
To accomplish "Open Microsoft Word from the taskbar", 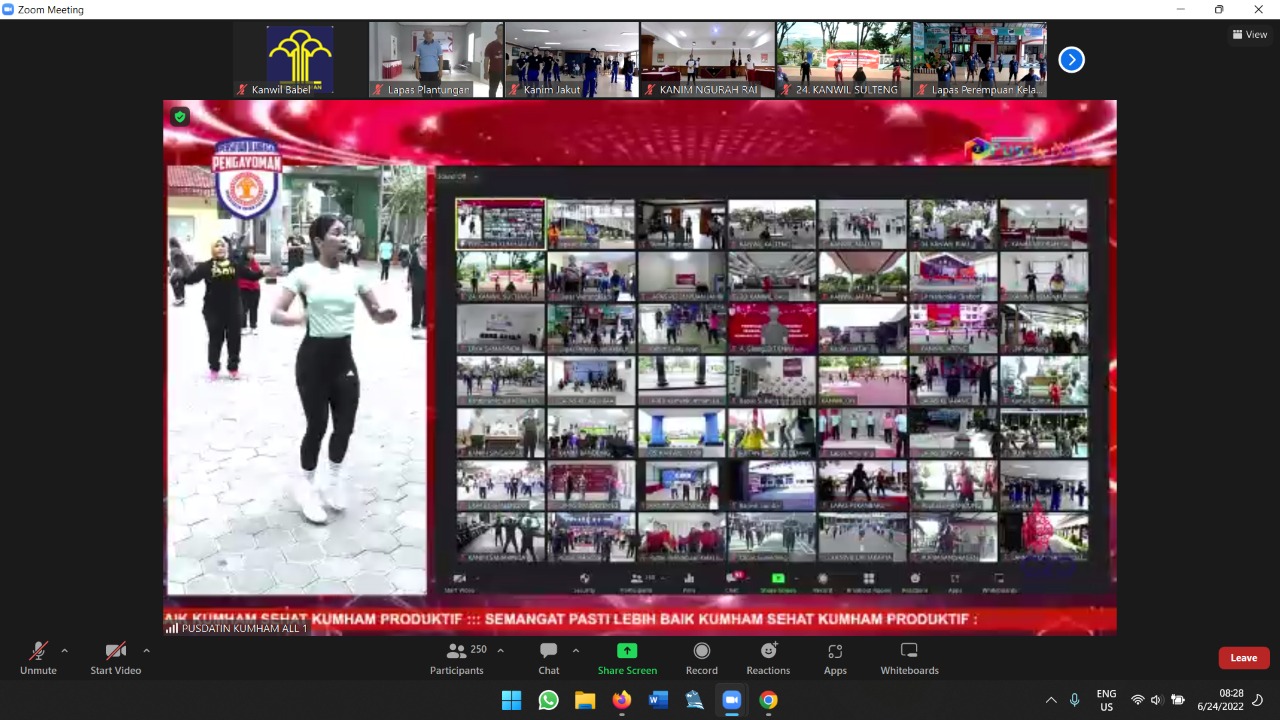I will (658, 700).
